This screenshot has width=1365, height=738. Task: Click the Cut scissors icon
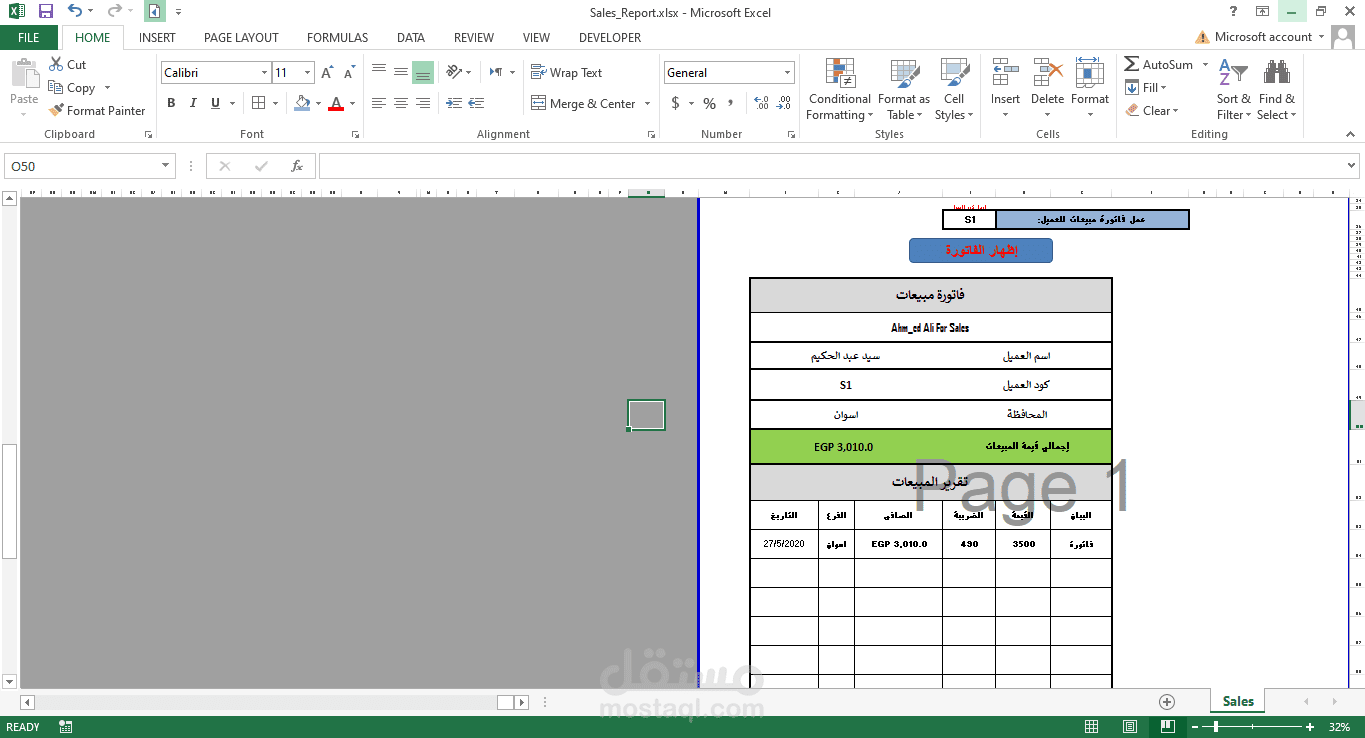click(x=57, y=64)
